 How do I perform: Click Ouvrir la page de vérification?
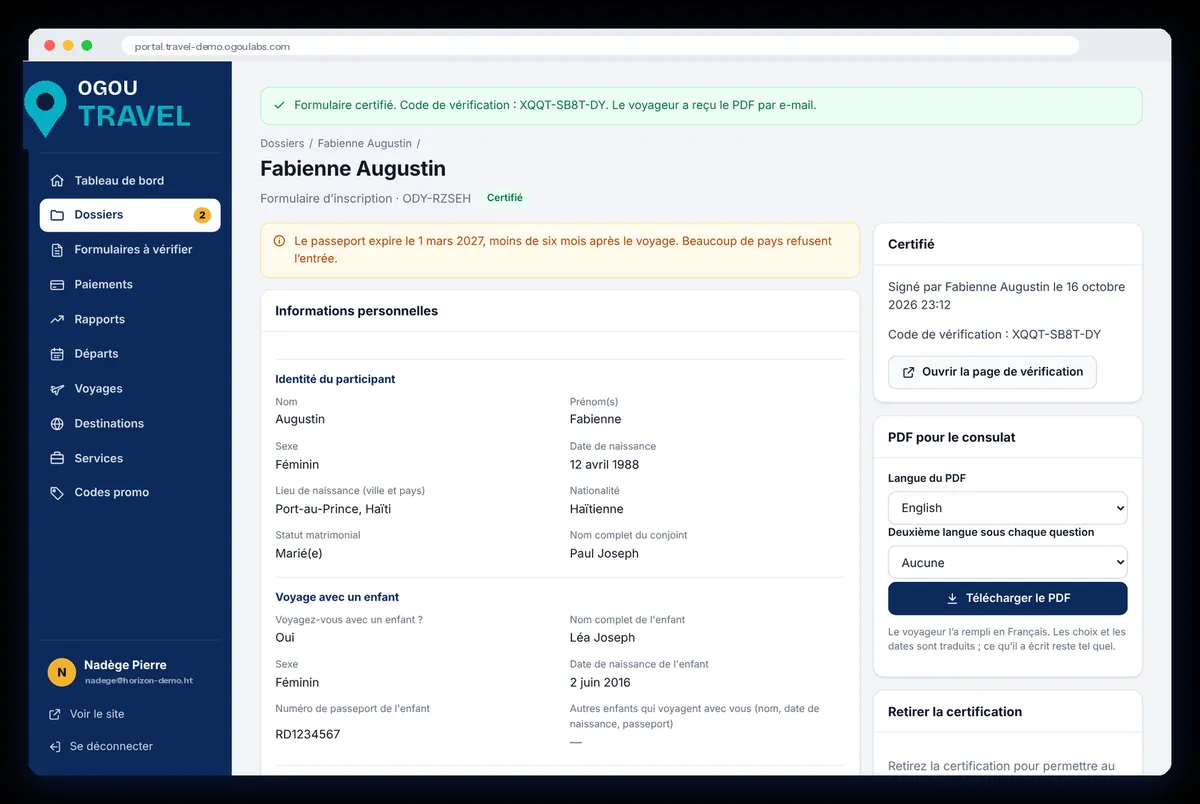point(992,372)
